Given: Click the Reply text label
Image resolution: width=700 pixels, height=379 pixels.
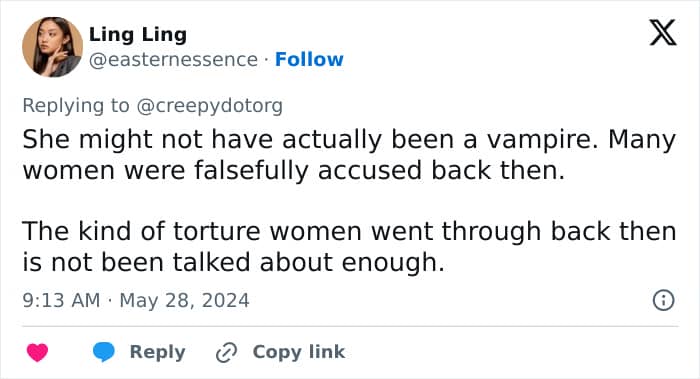Looking at the screenshot, I should pos(158,352).
